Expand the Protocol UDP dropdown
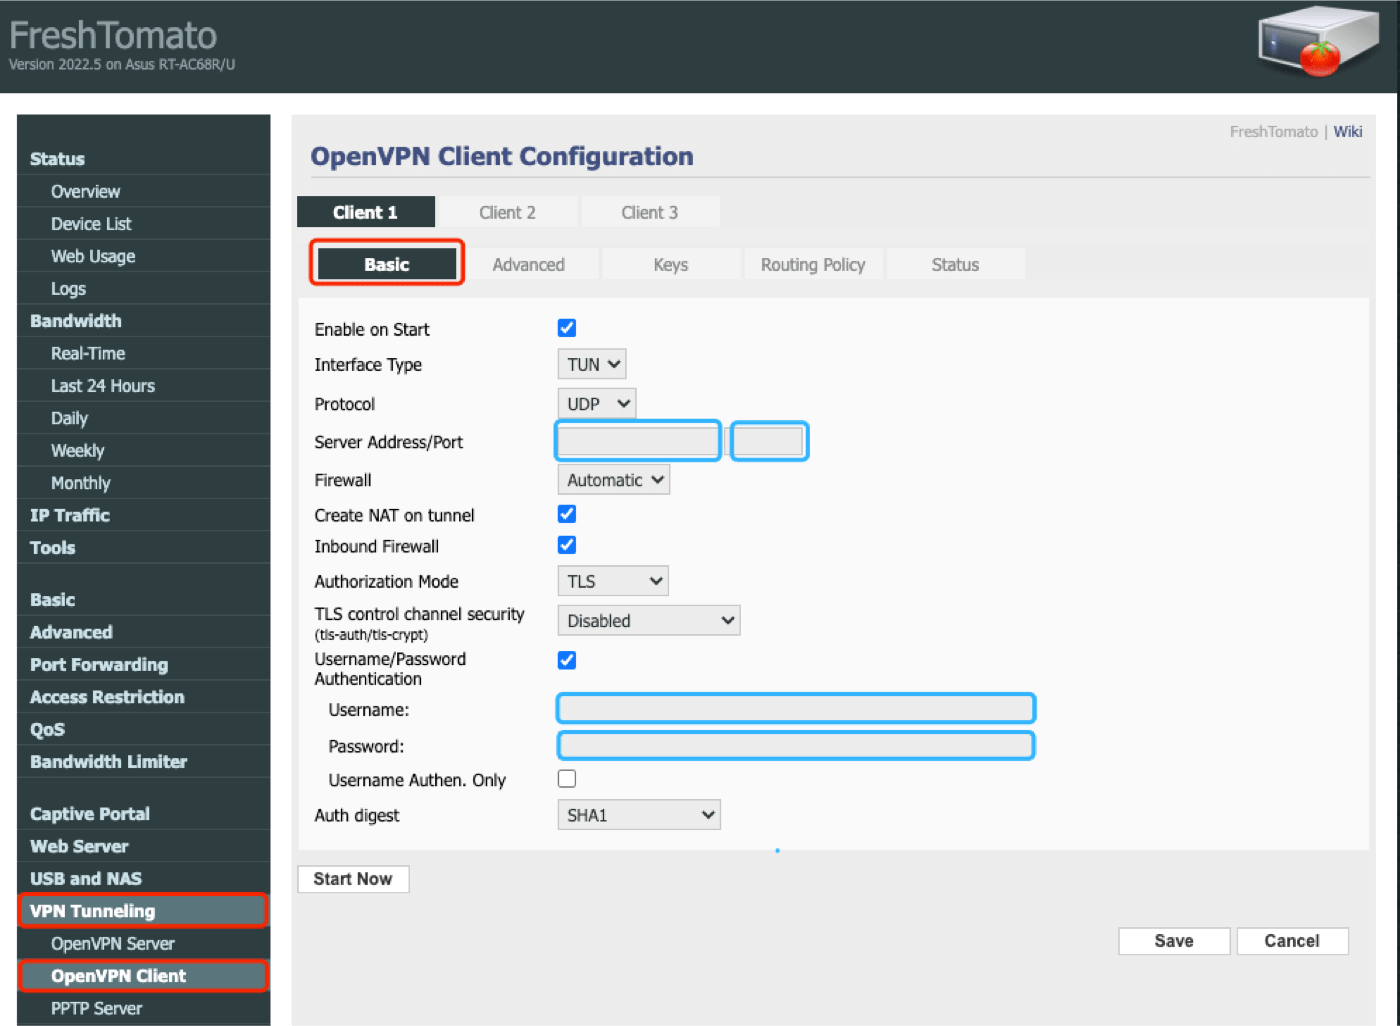This screenshot has height=1026, width=1400. coord(596,404)
